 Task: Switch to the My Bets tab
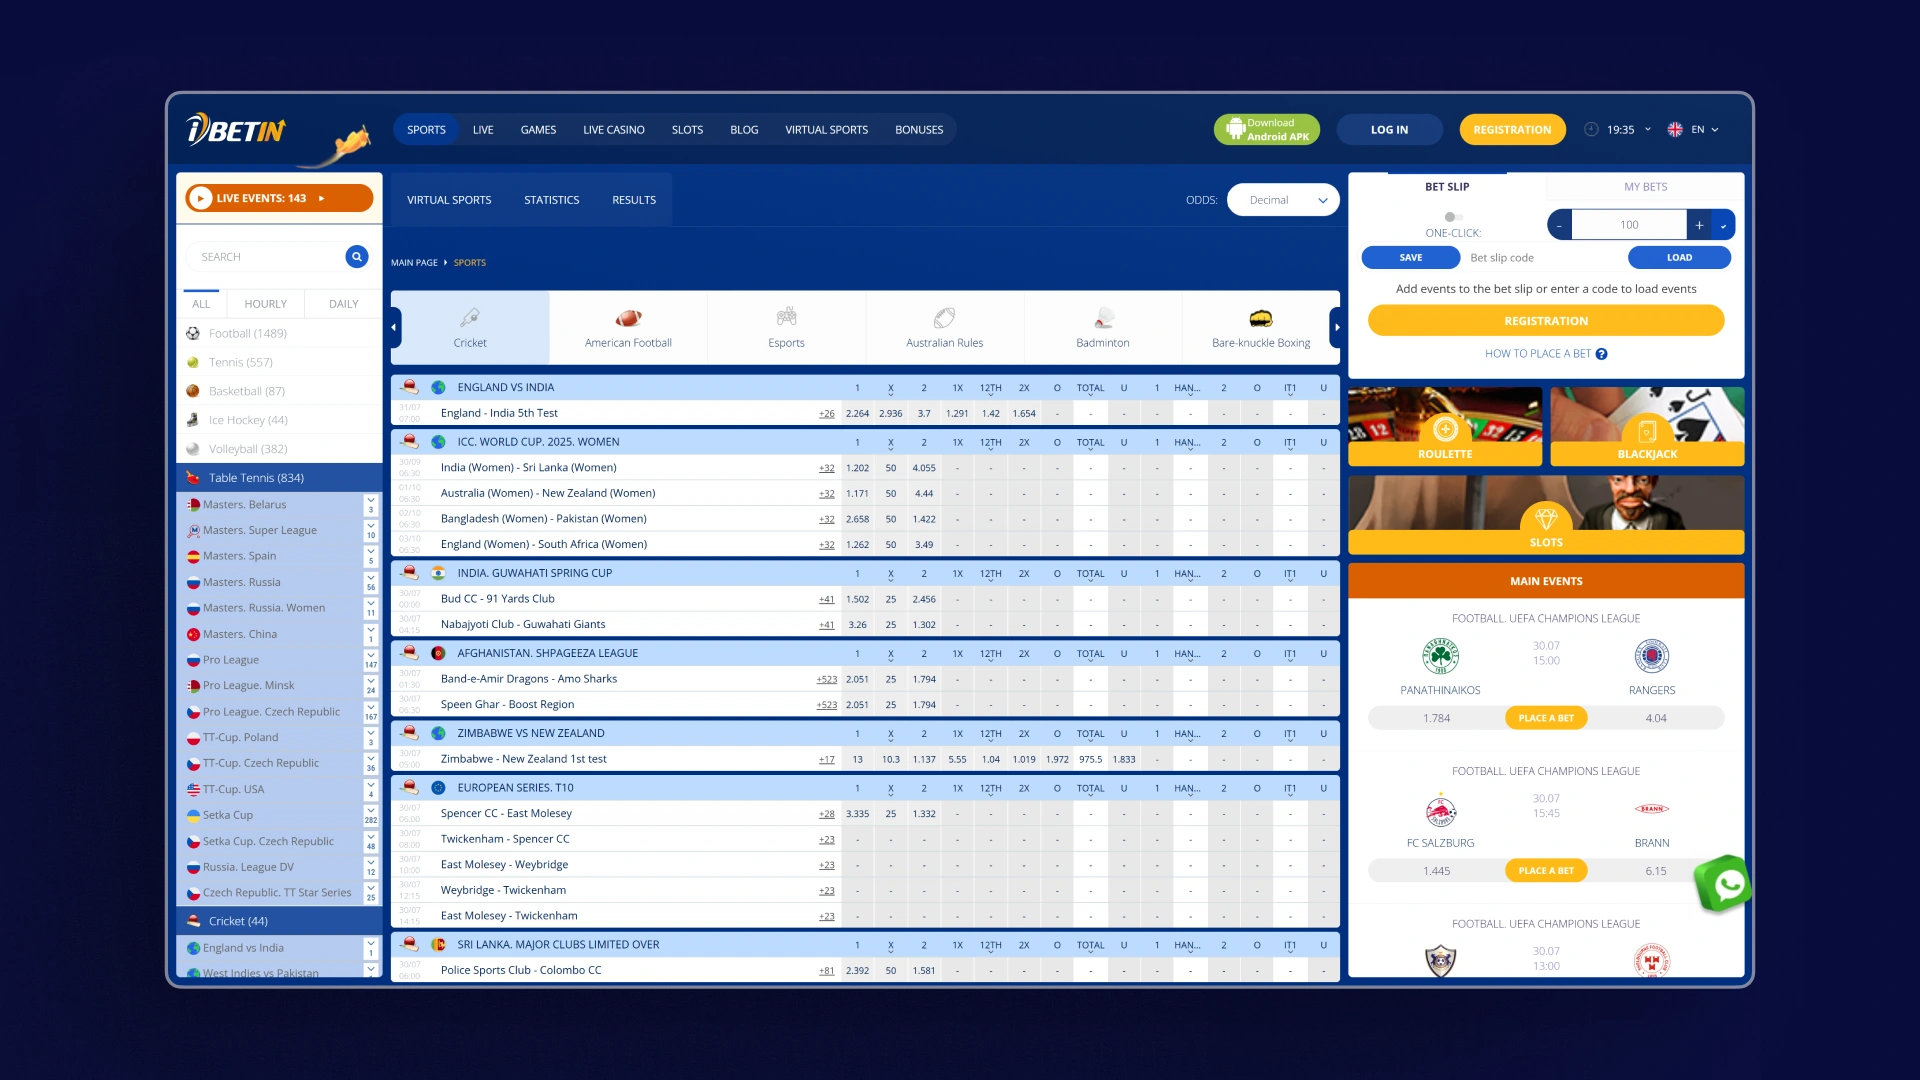click(1645, 187)
